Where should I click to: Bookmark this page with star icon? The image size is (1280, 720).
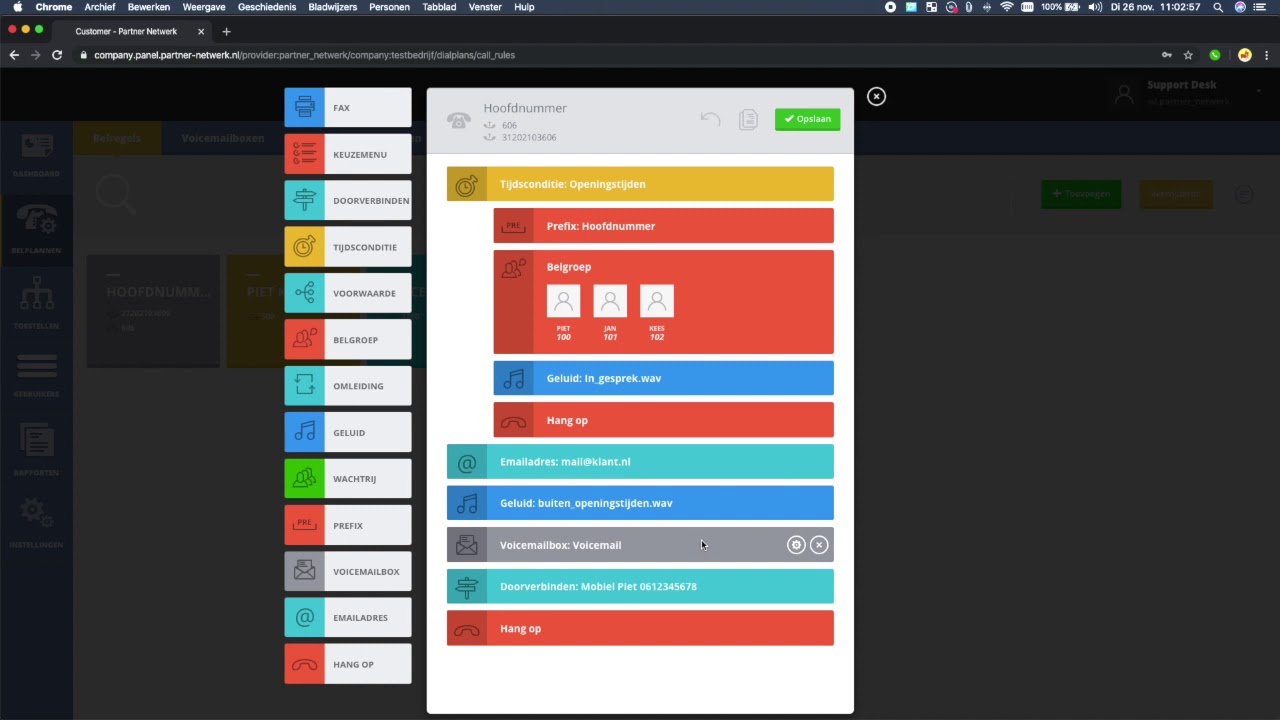click(x=1188, y=55)
